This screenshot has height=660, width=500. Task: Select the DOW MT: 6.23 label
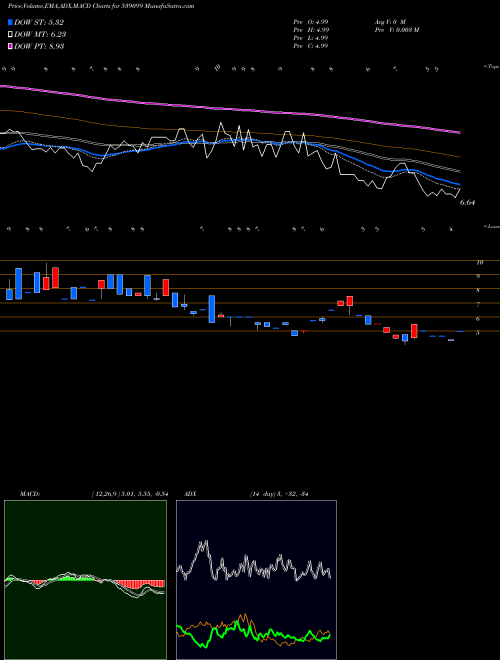(x=40, y=35)
